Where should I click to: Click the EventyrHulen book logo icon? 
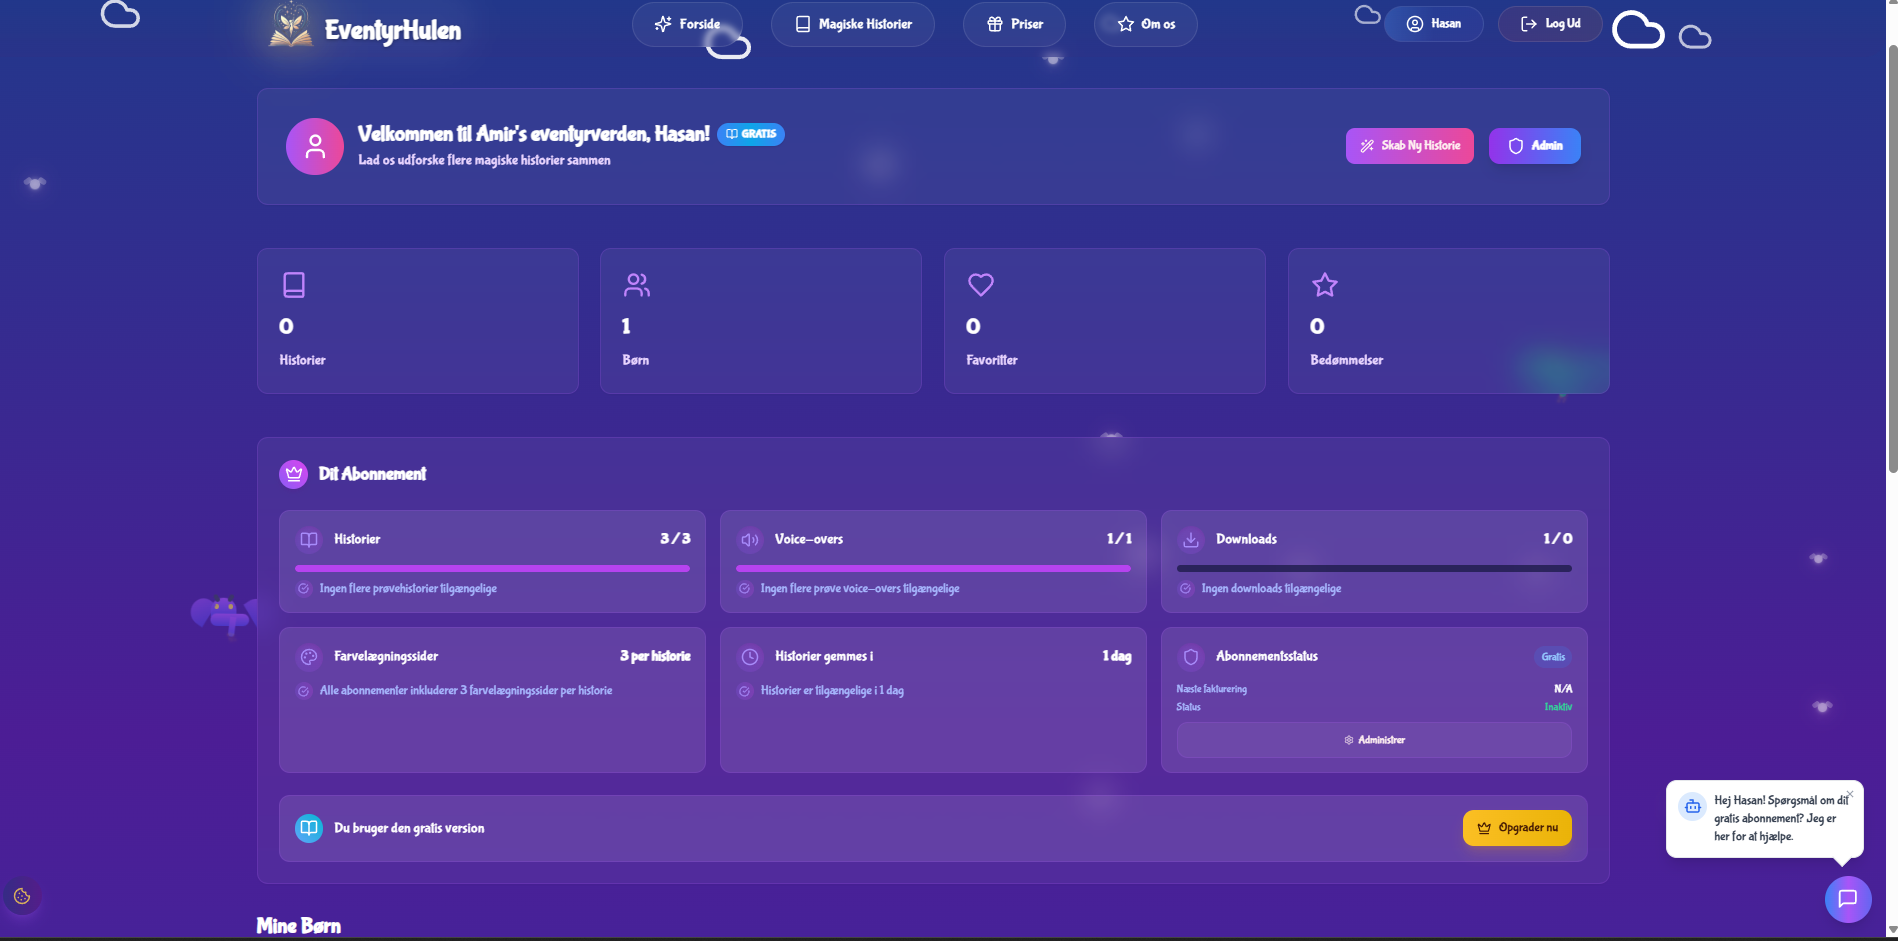(291, 26)
